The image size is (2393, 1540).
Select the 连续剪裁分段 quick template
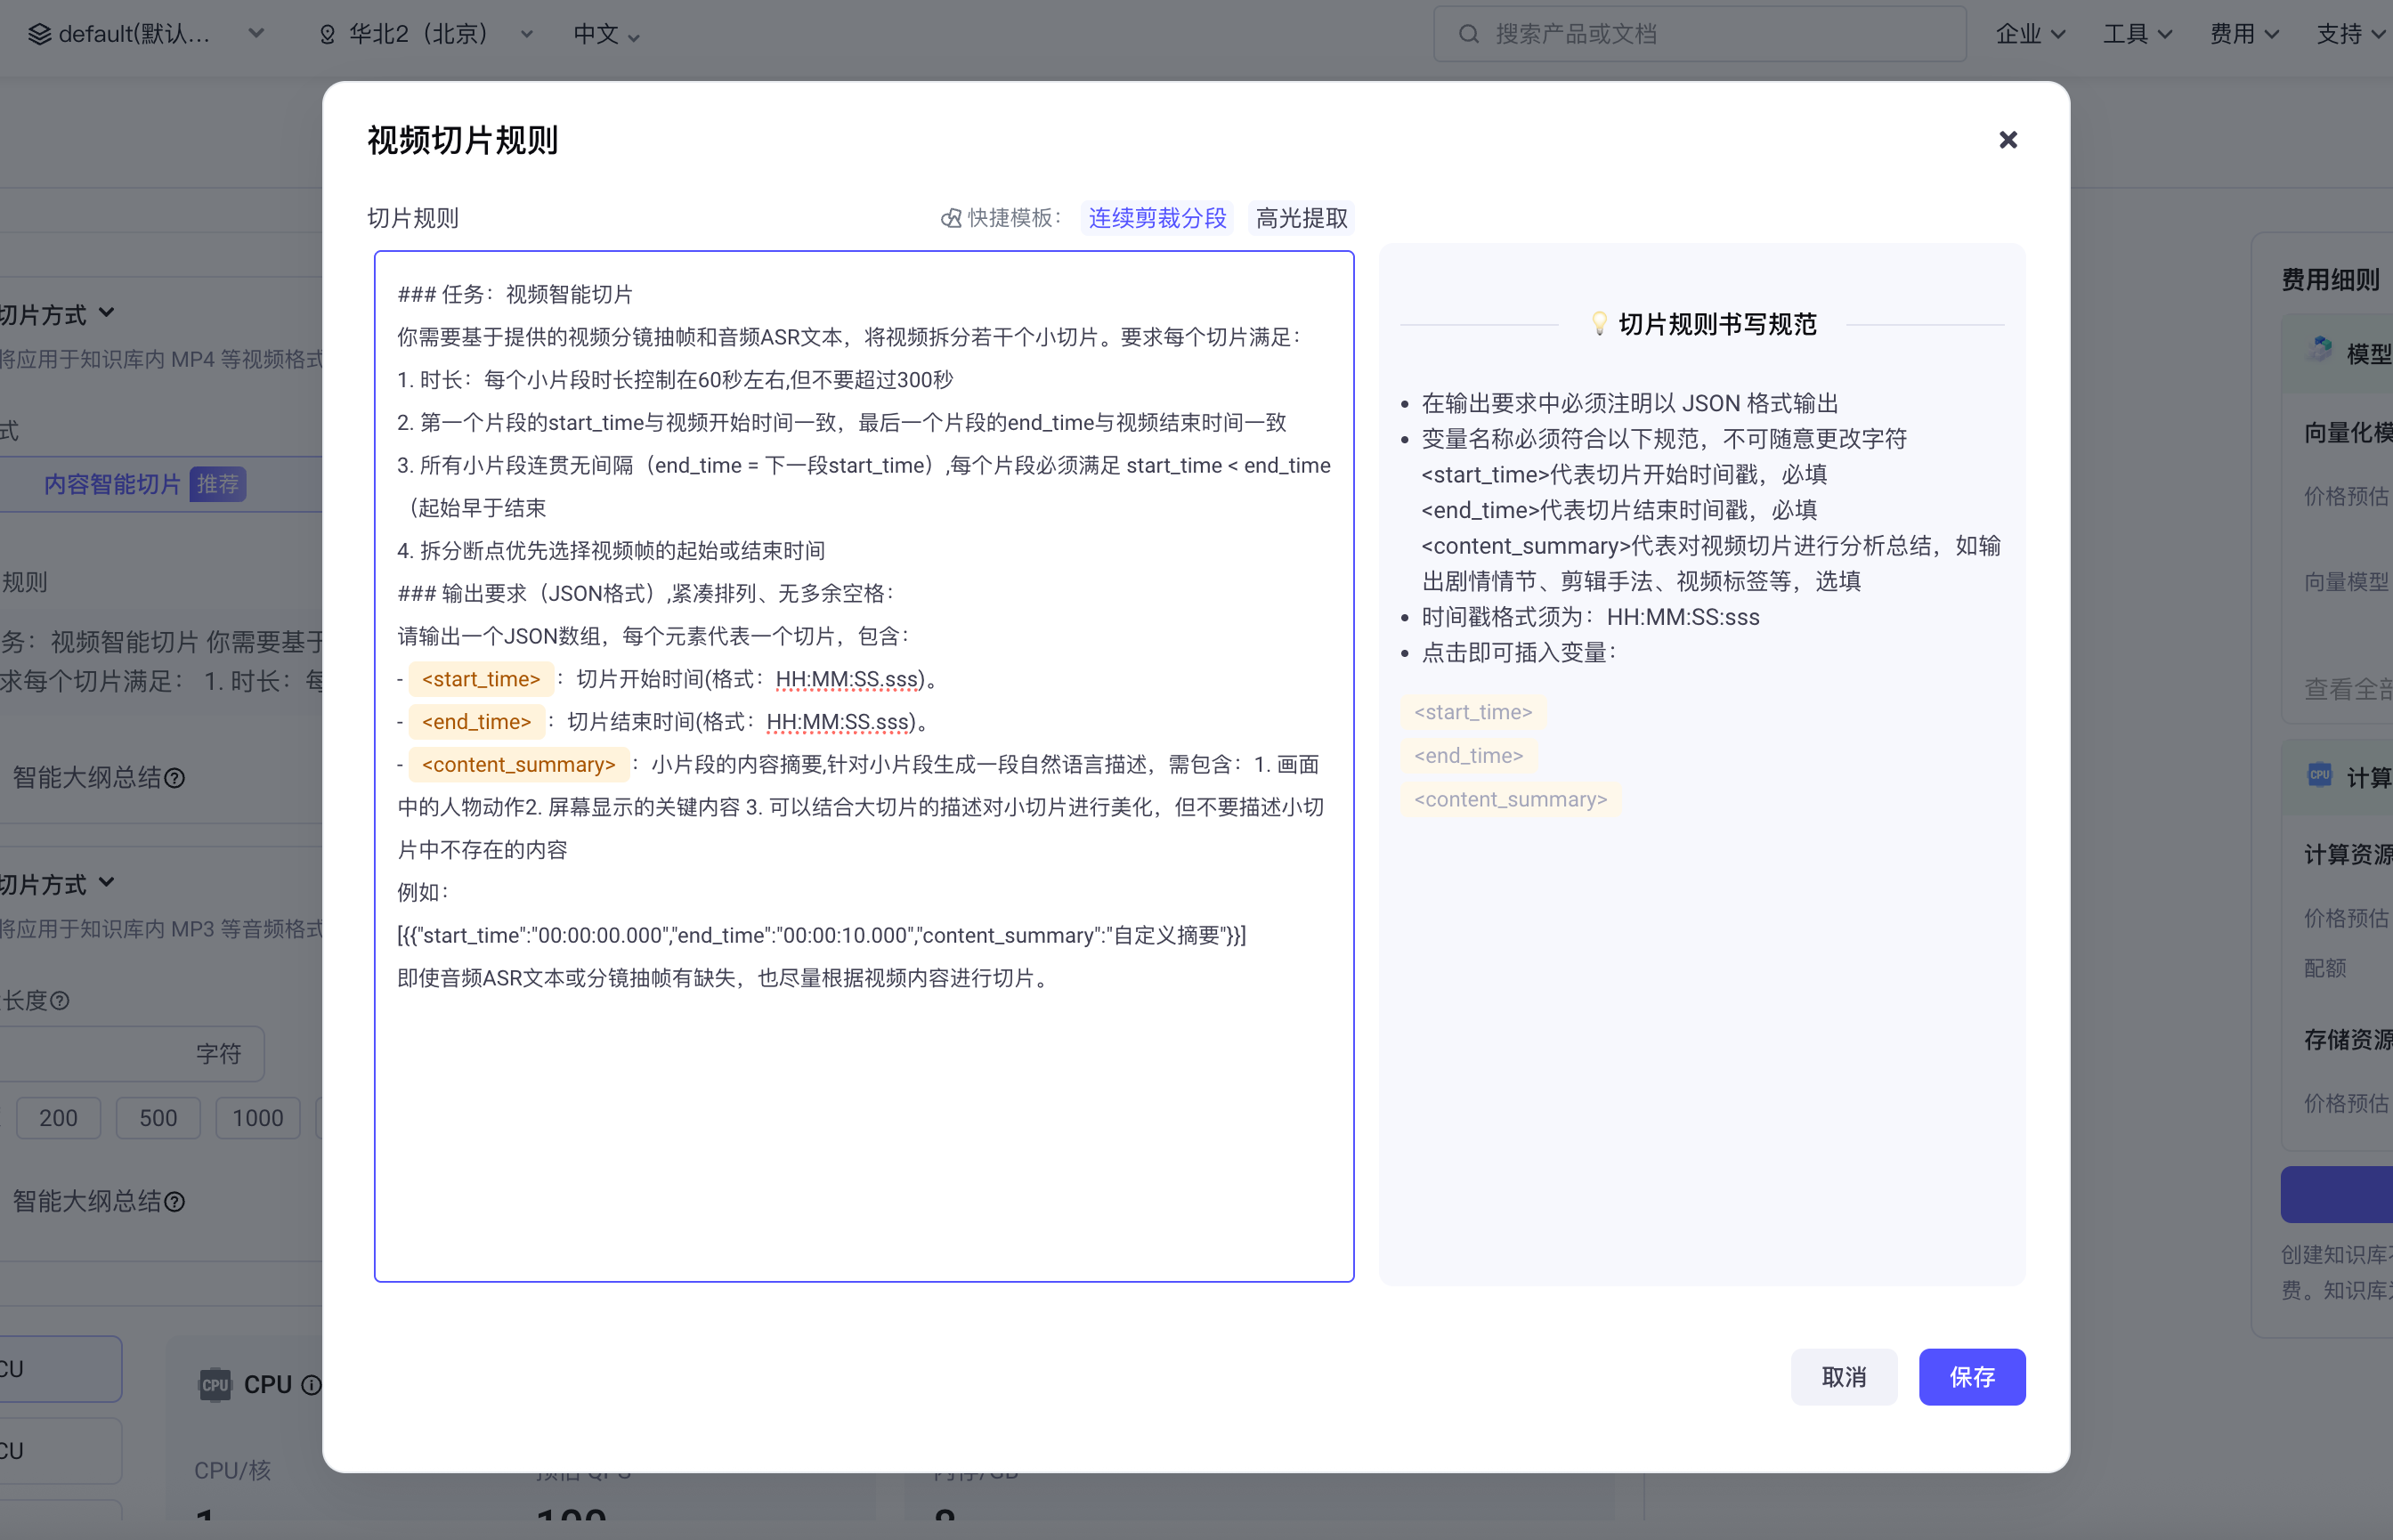(1157, 218)
